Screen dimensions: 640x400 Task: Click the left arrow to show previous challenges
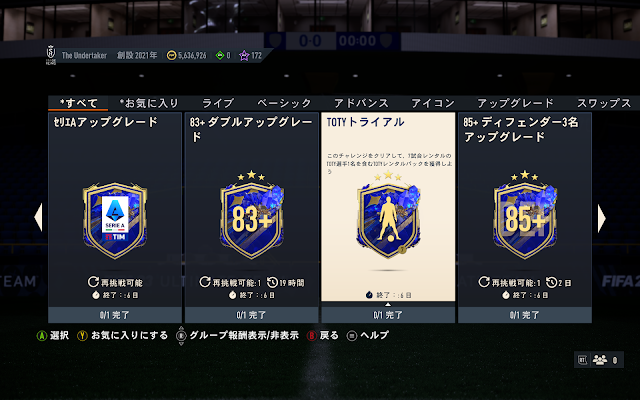(x=38, y=218)
